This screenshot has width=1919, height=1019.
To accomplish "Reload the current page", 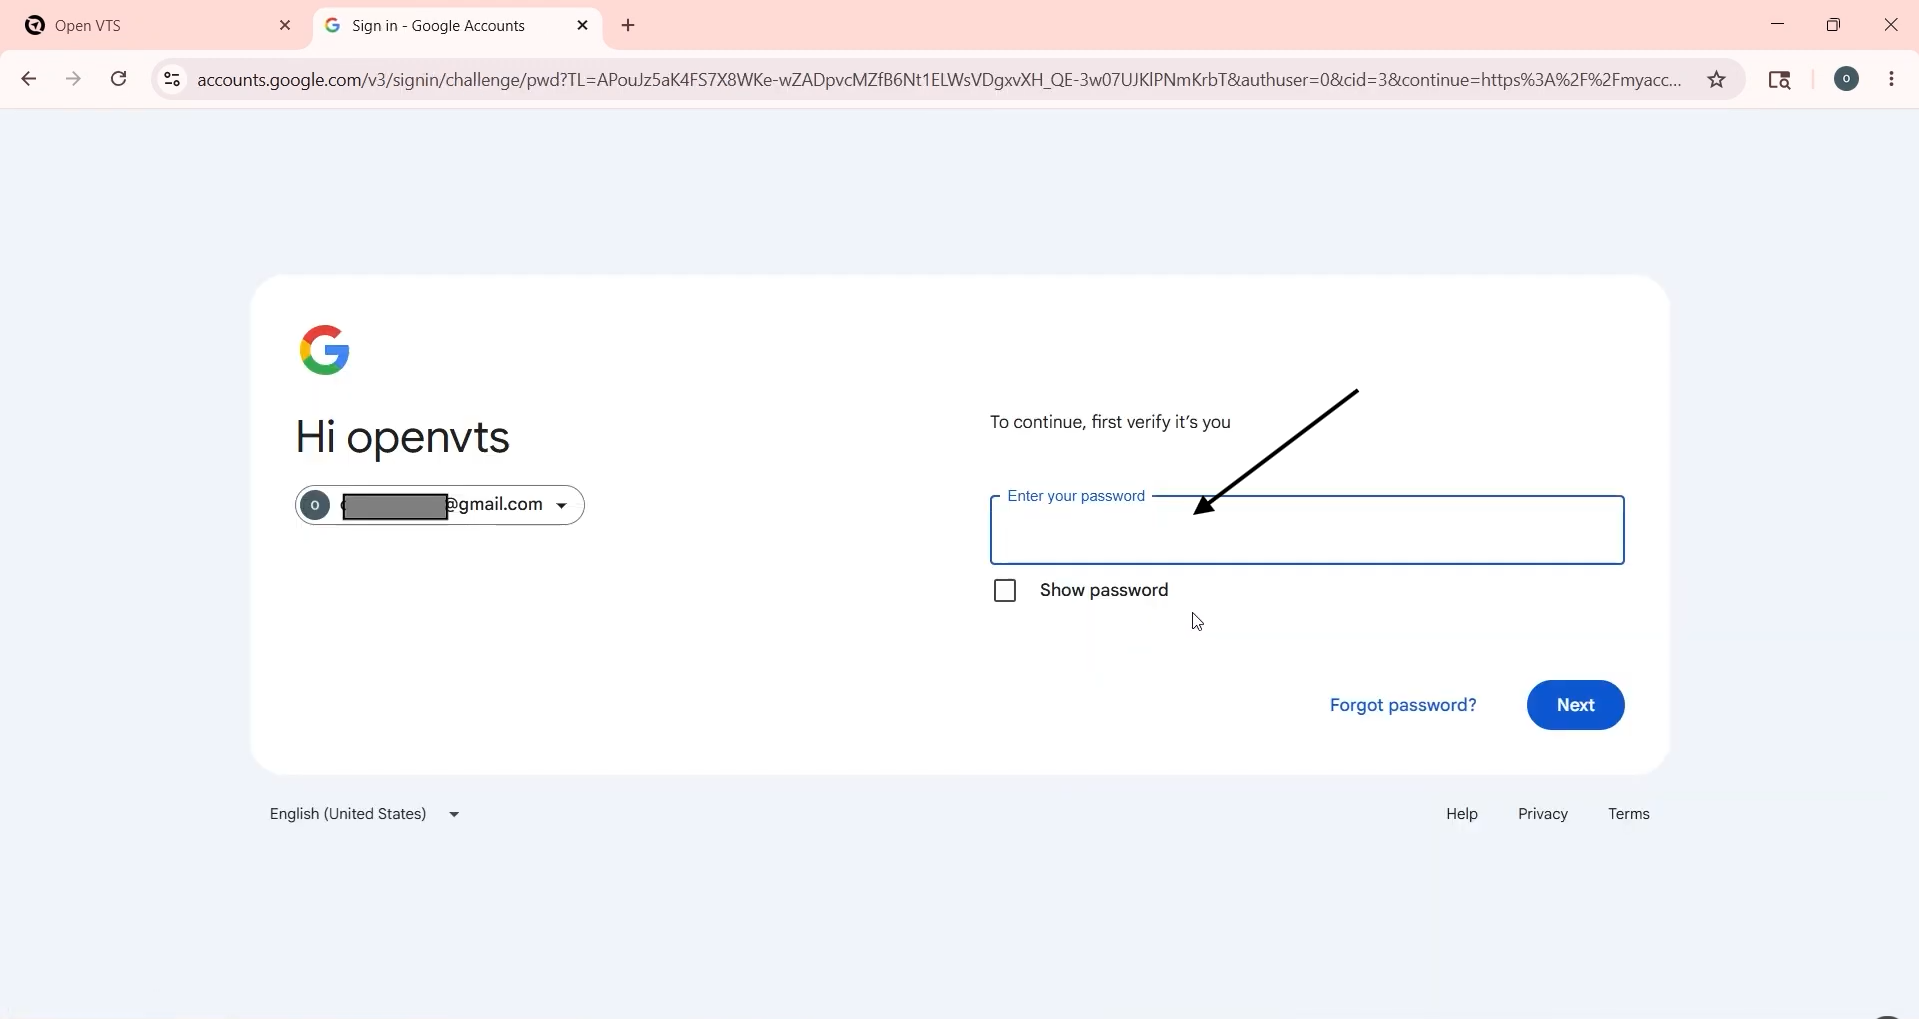I will click(x=119, y=80).
